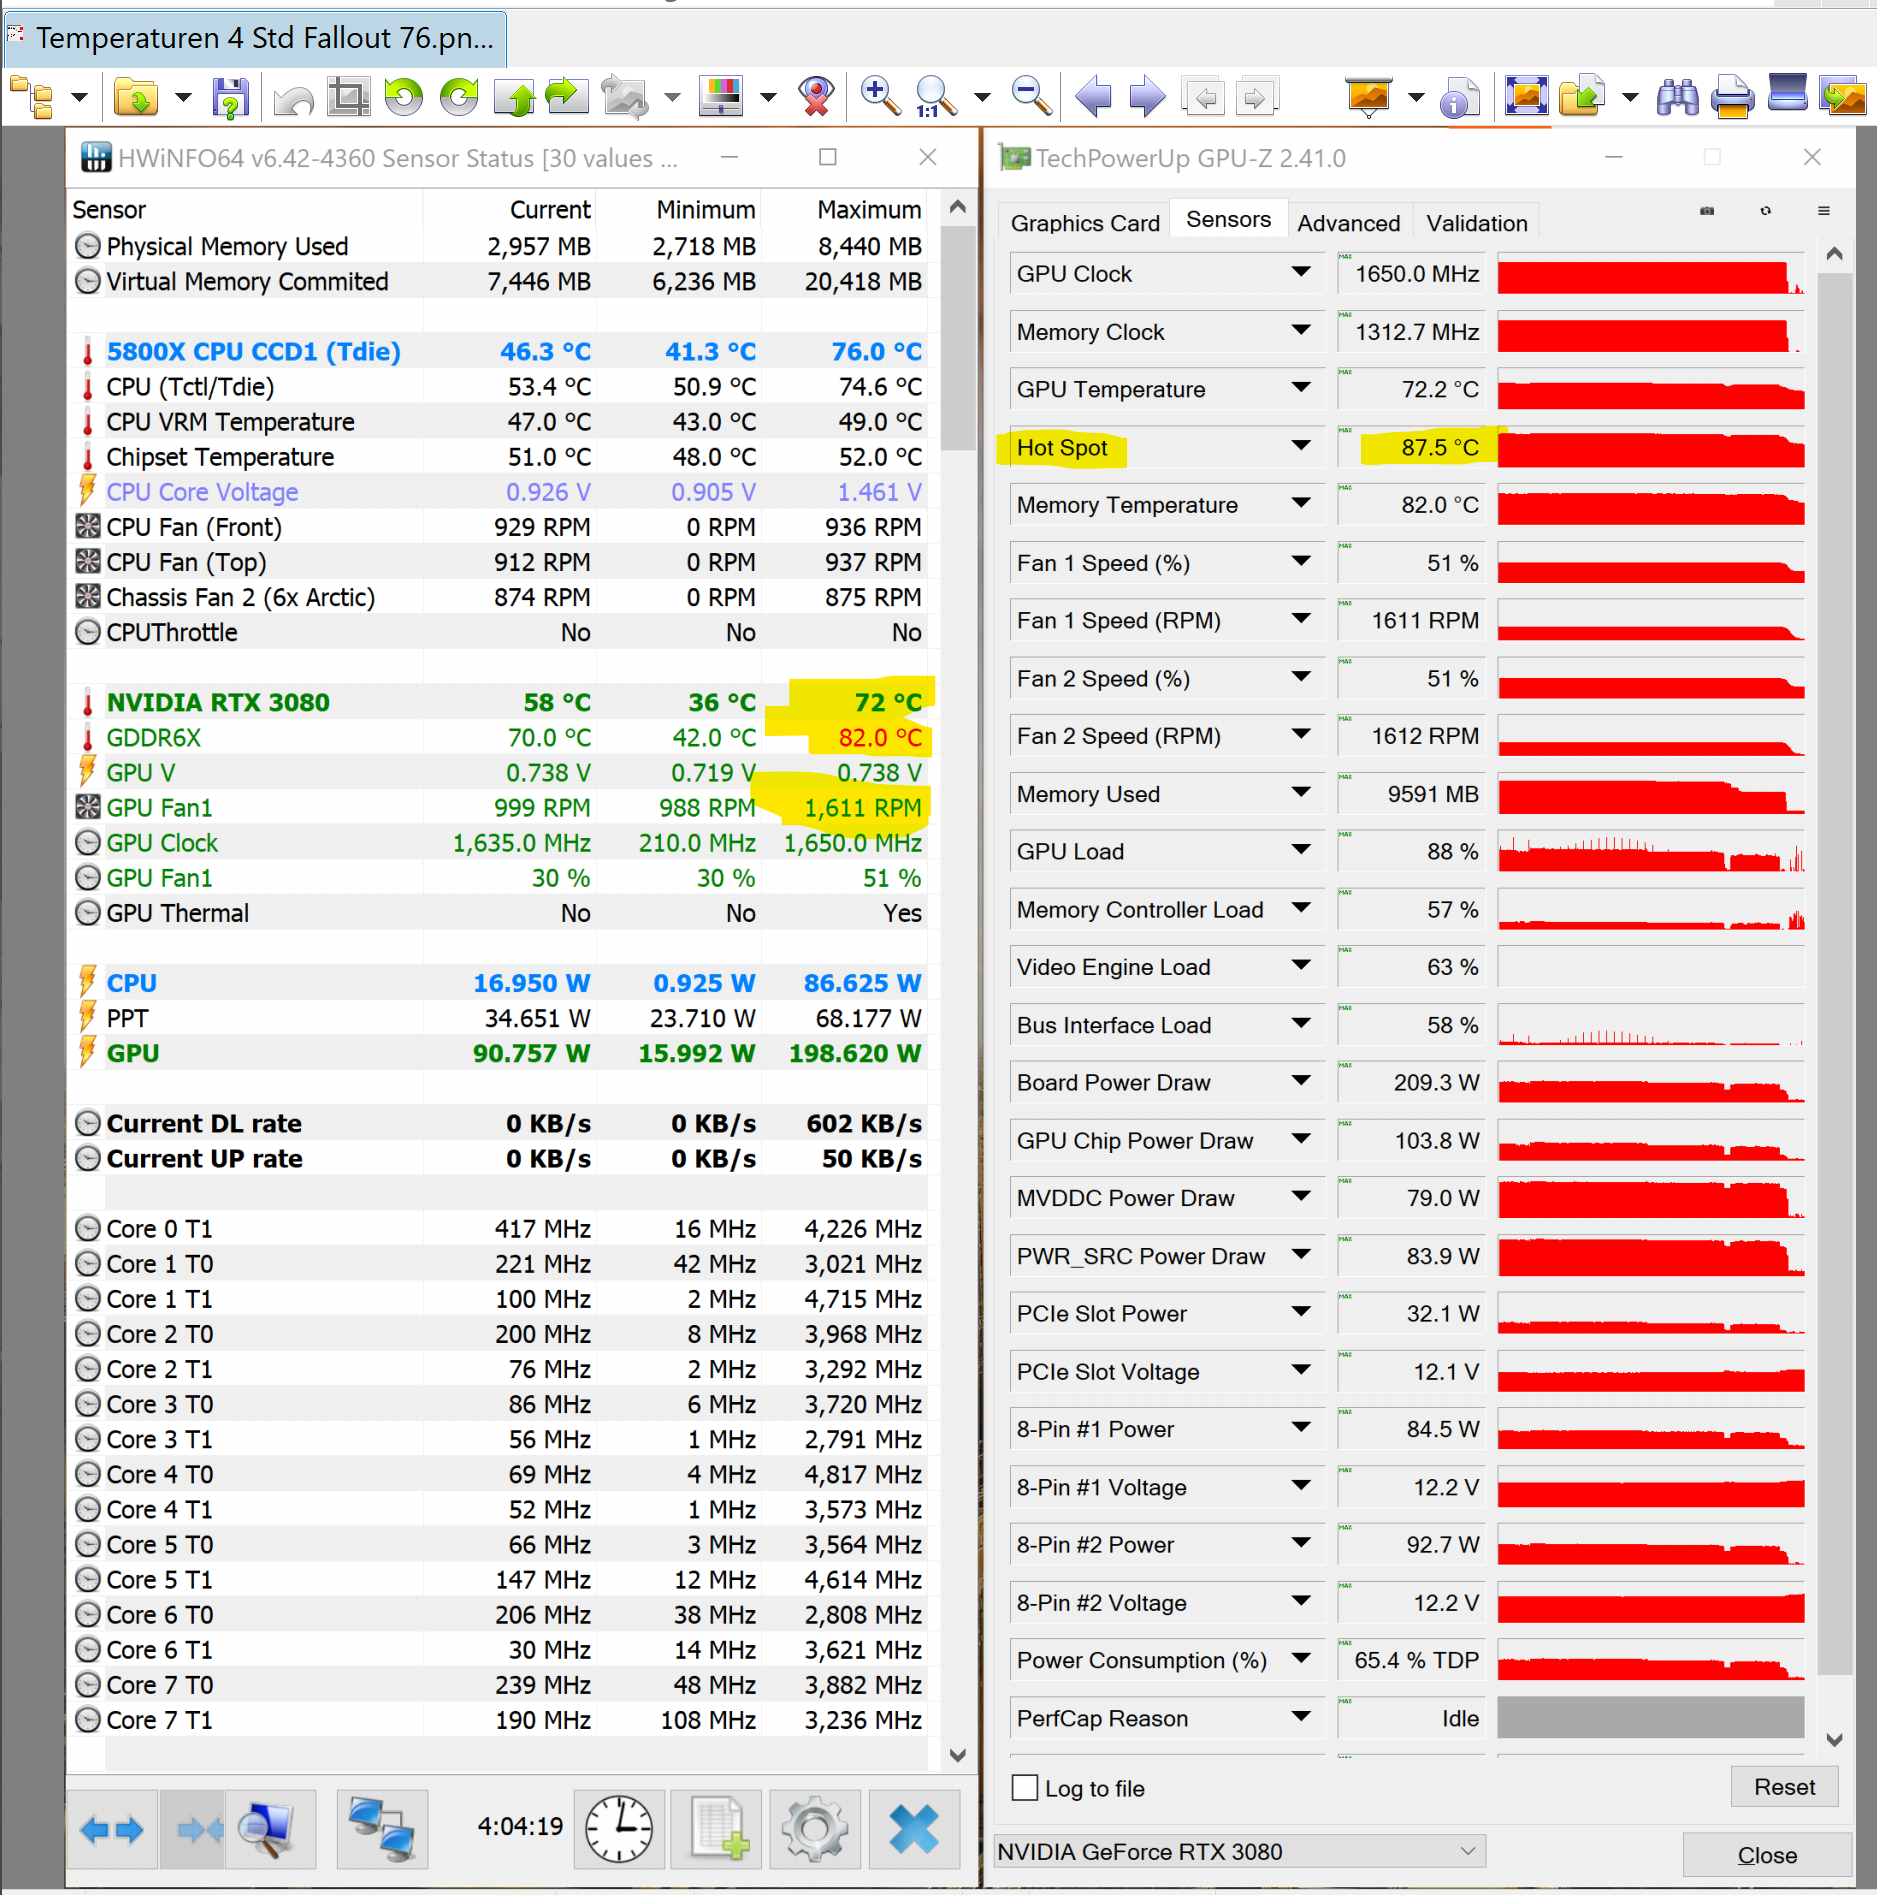
Task: Open the Advanced tab
Action: pos(1348,222)
